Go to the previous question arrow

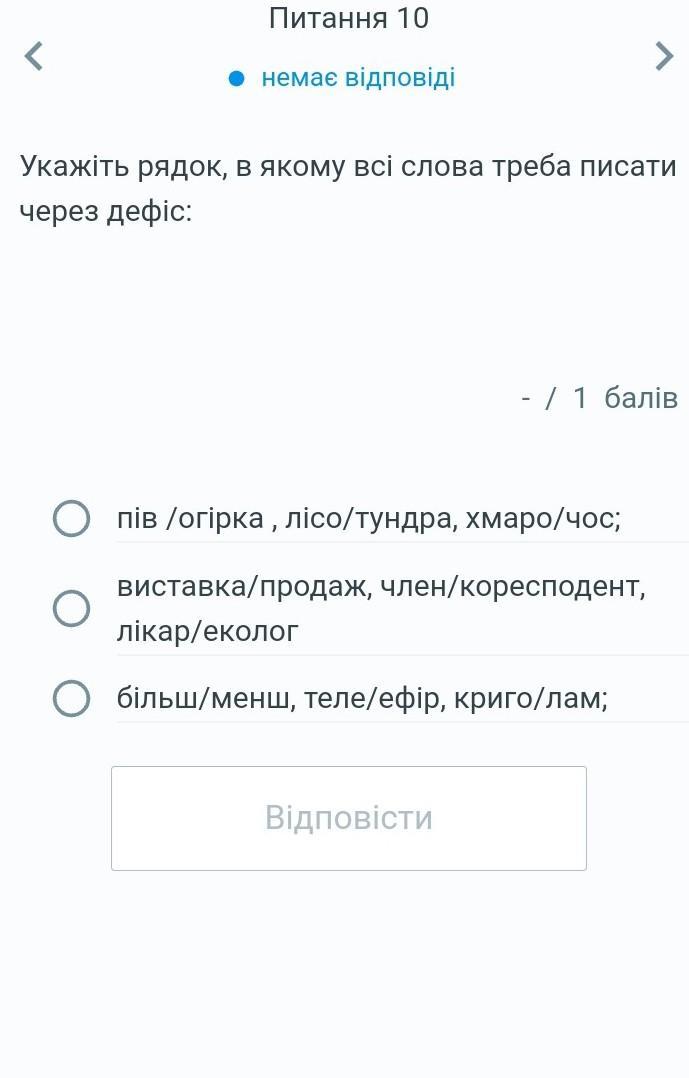(34, 56)
